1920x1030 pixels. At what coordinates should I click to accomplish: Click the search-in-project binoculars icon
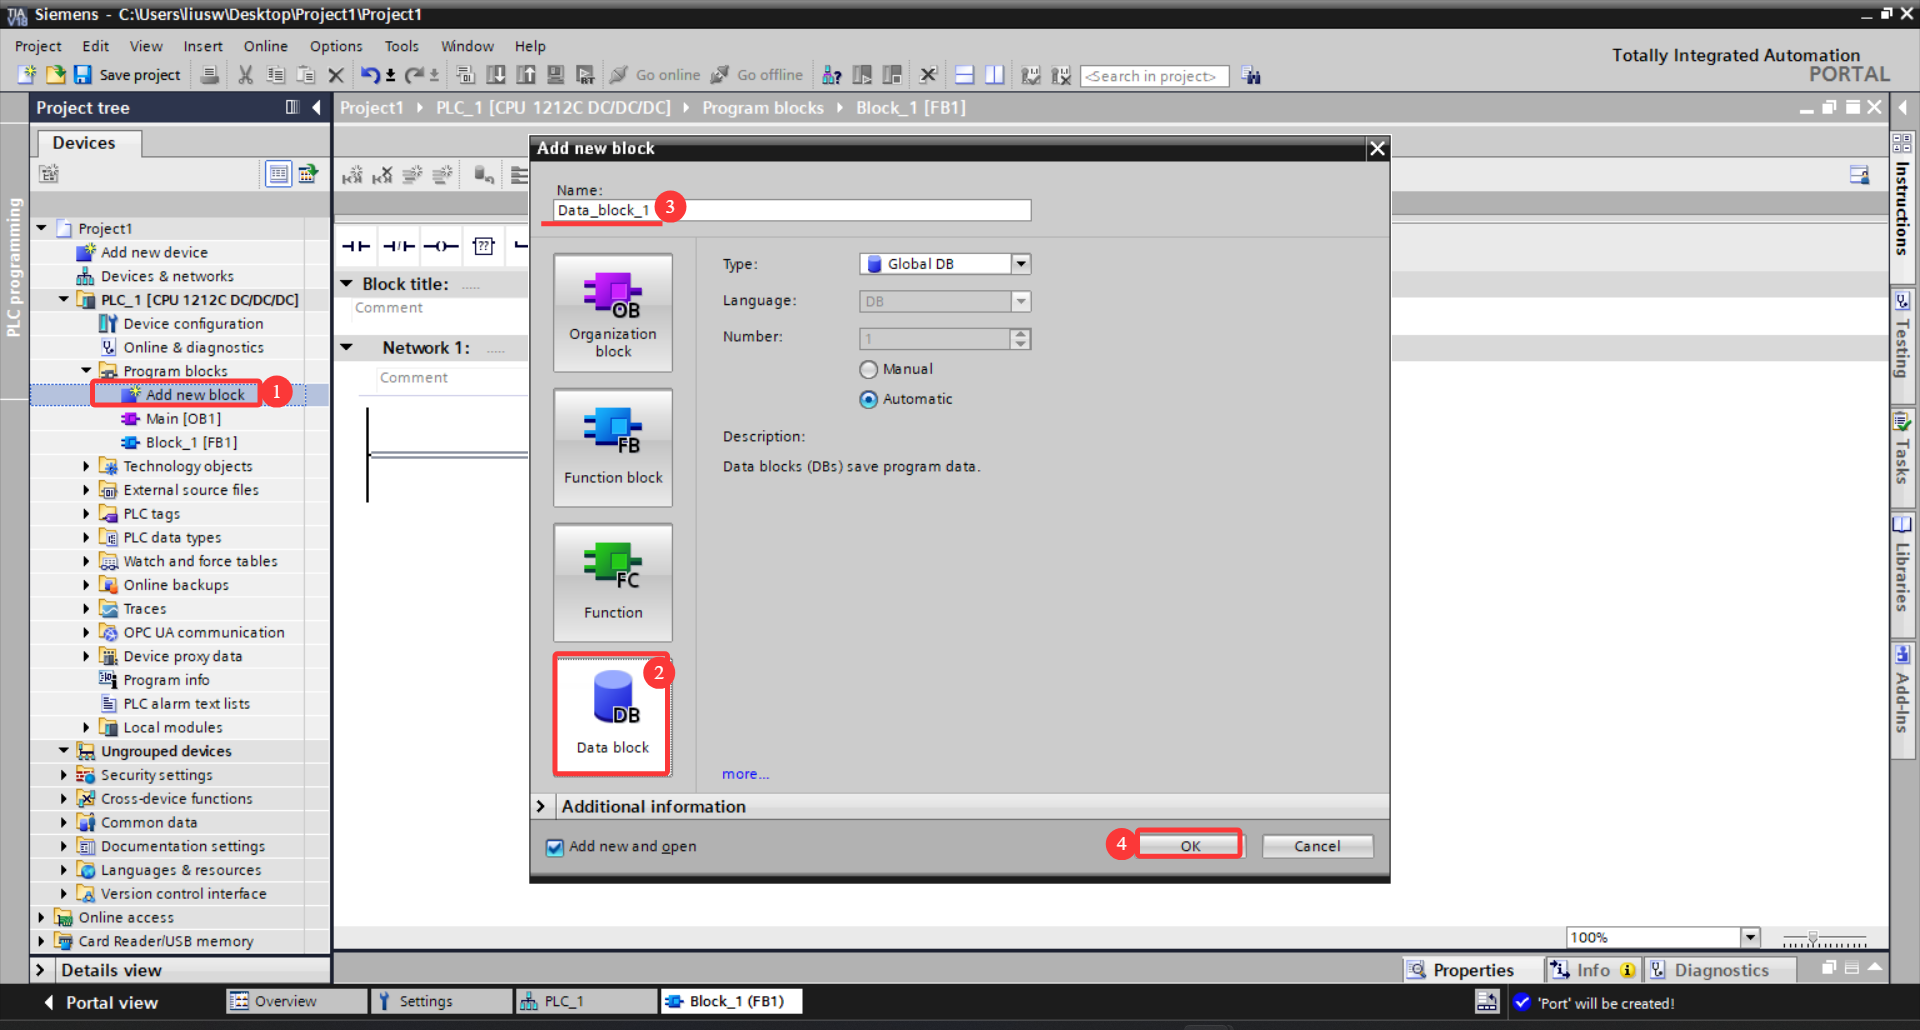(x=1251, y=75)
